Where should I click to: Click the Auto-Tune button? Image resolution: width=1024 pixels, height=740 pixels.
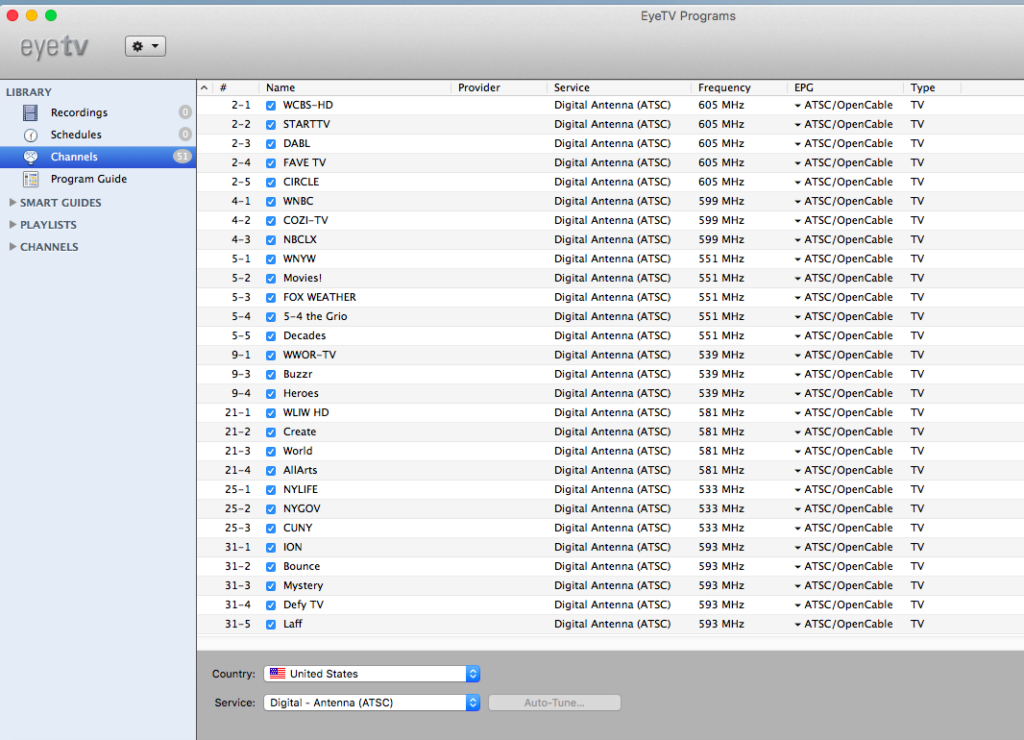click(554, 703)
